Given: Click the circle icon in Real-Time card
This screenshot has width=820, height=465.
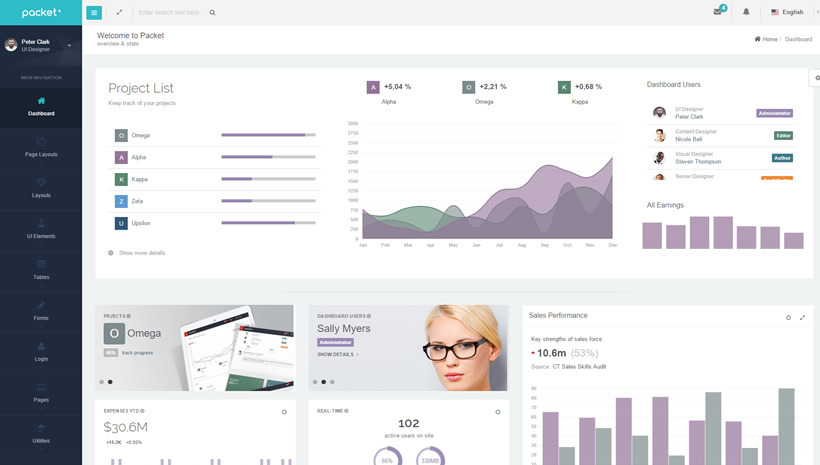Looking at the screenshot, I should [x=498, y=412].
